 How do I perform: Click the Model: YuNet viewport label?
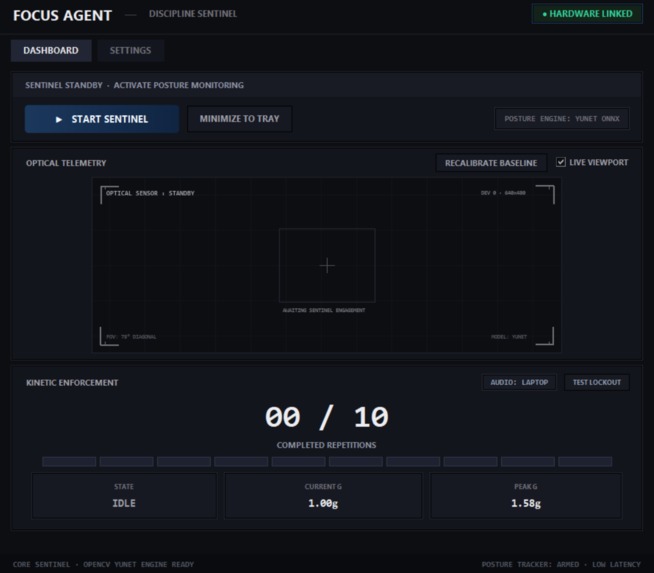coord(509,337)
